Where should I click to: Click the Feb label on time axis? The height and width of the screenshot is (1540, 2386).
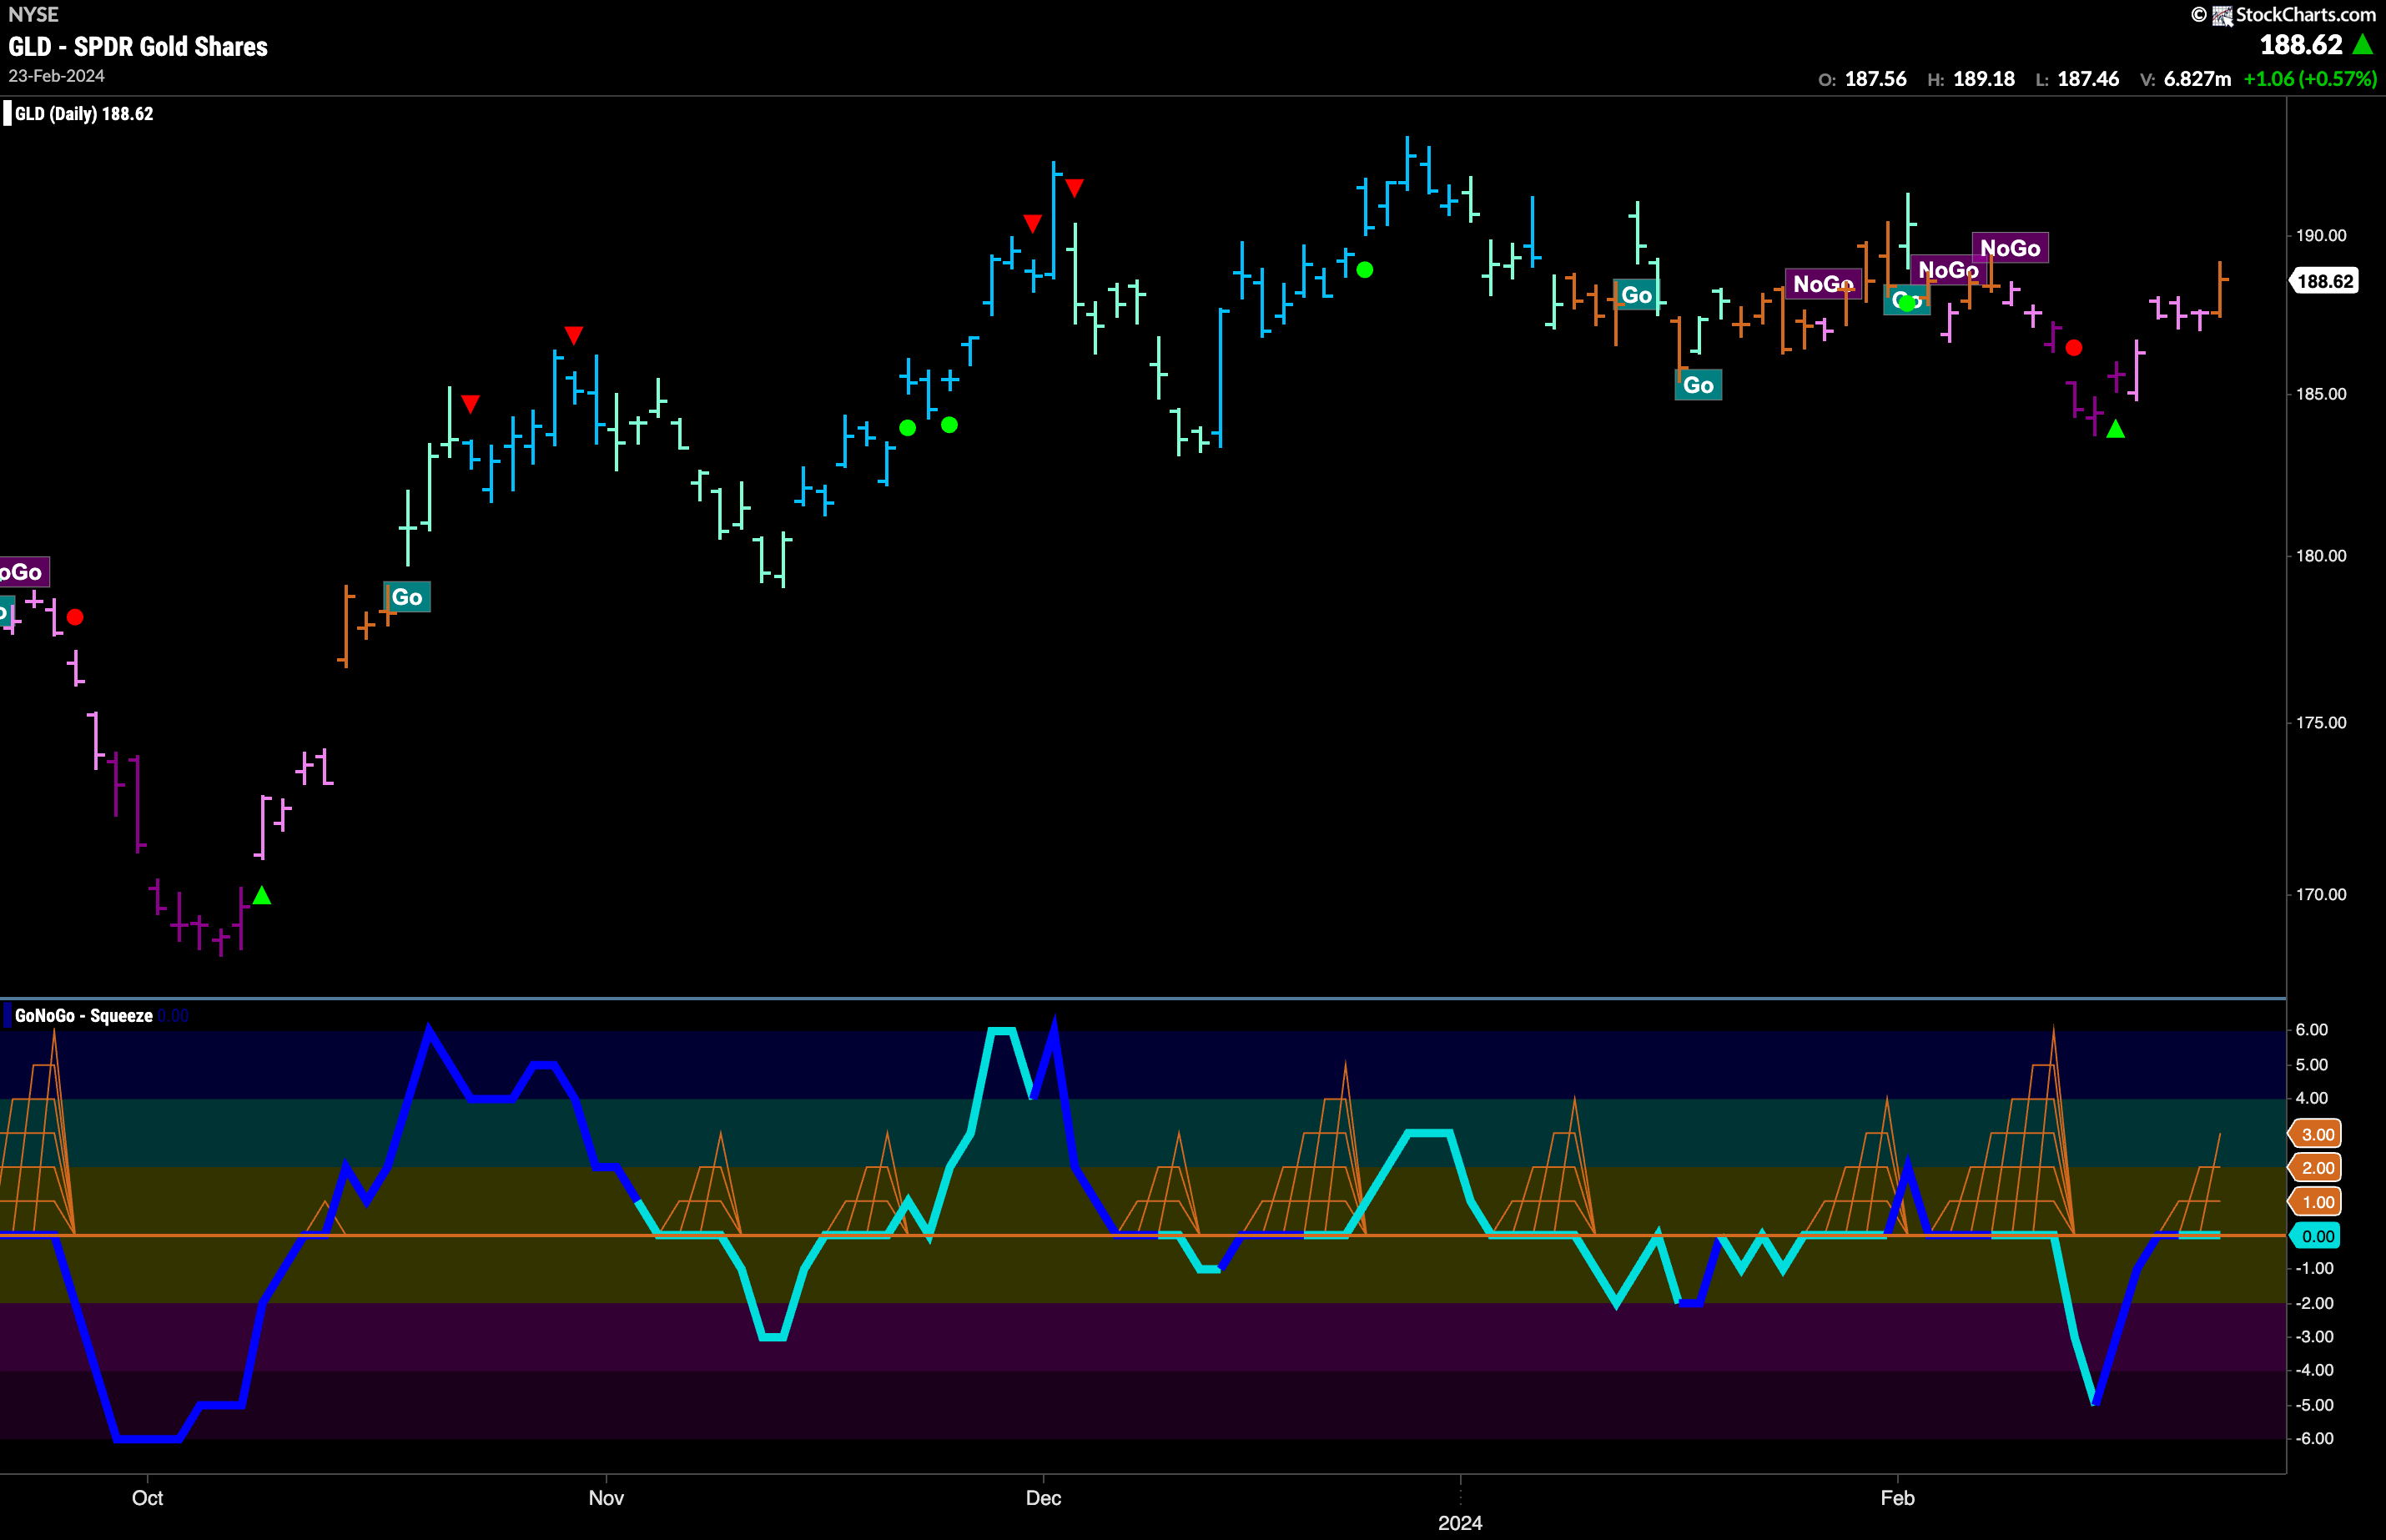pos(1897,1498)
